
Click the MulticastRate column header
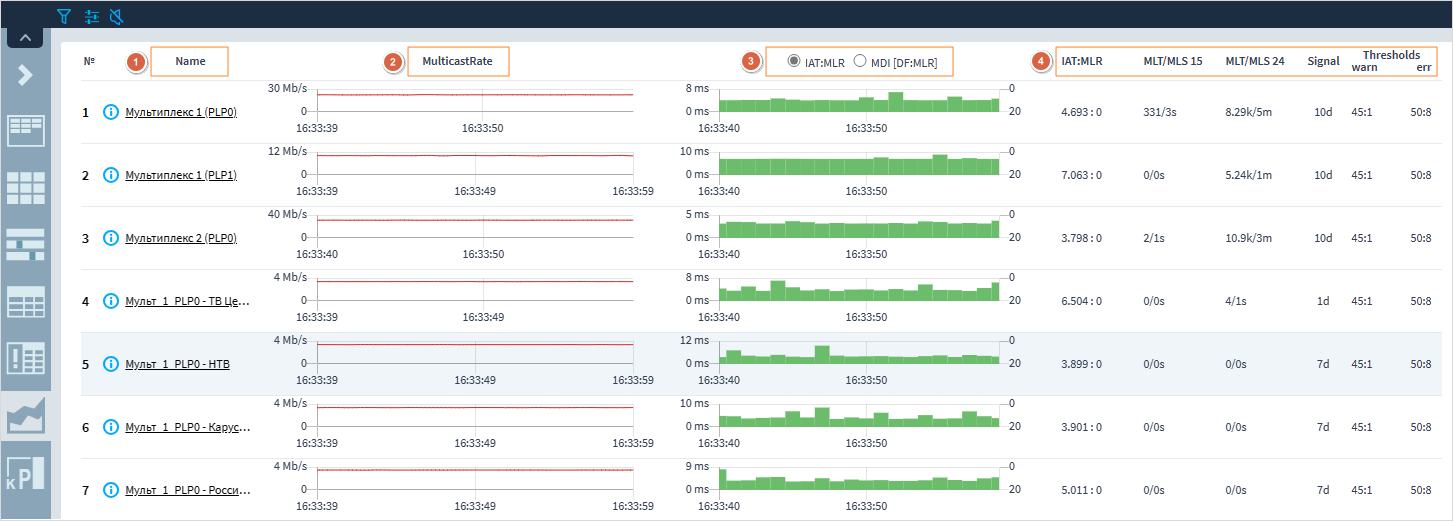(x=457, y=62)
